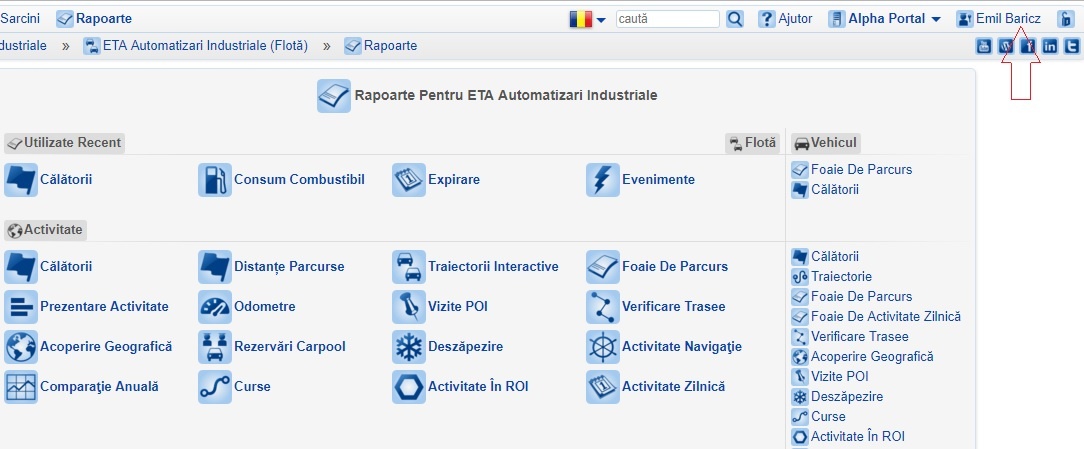Open the Facebook social icon
The image size is (1084, 449).
[x=1028, y=46]
